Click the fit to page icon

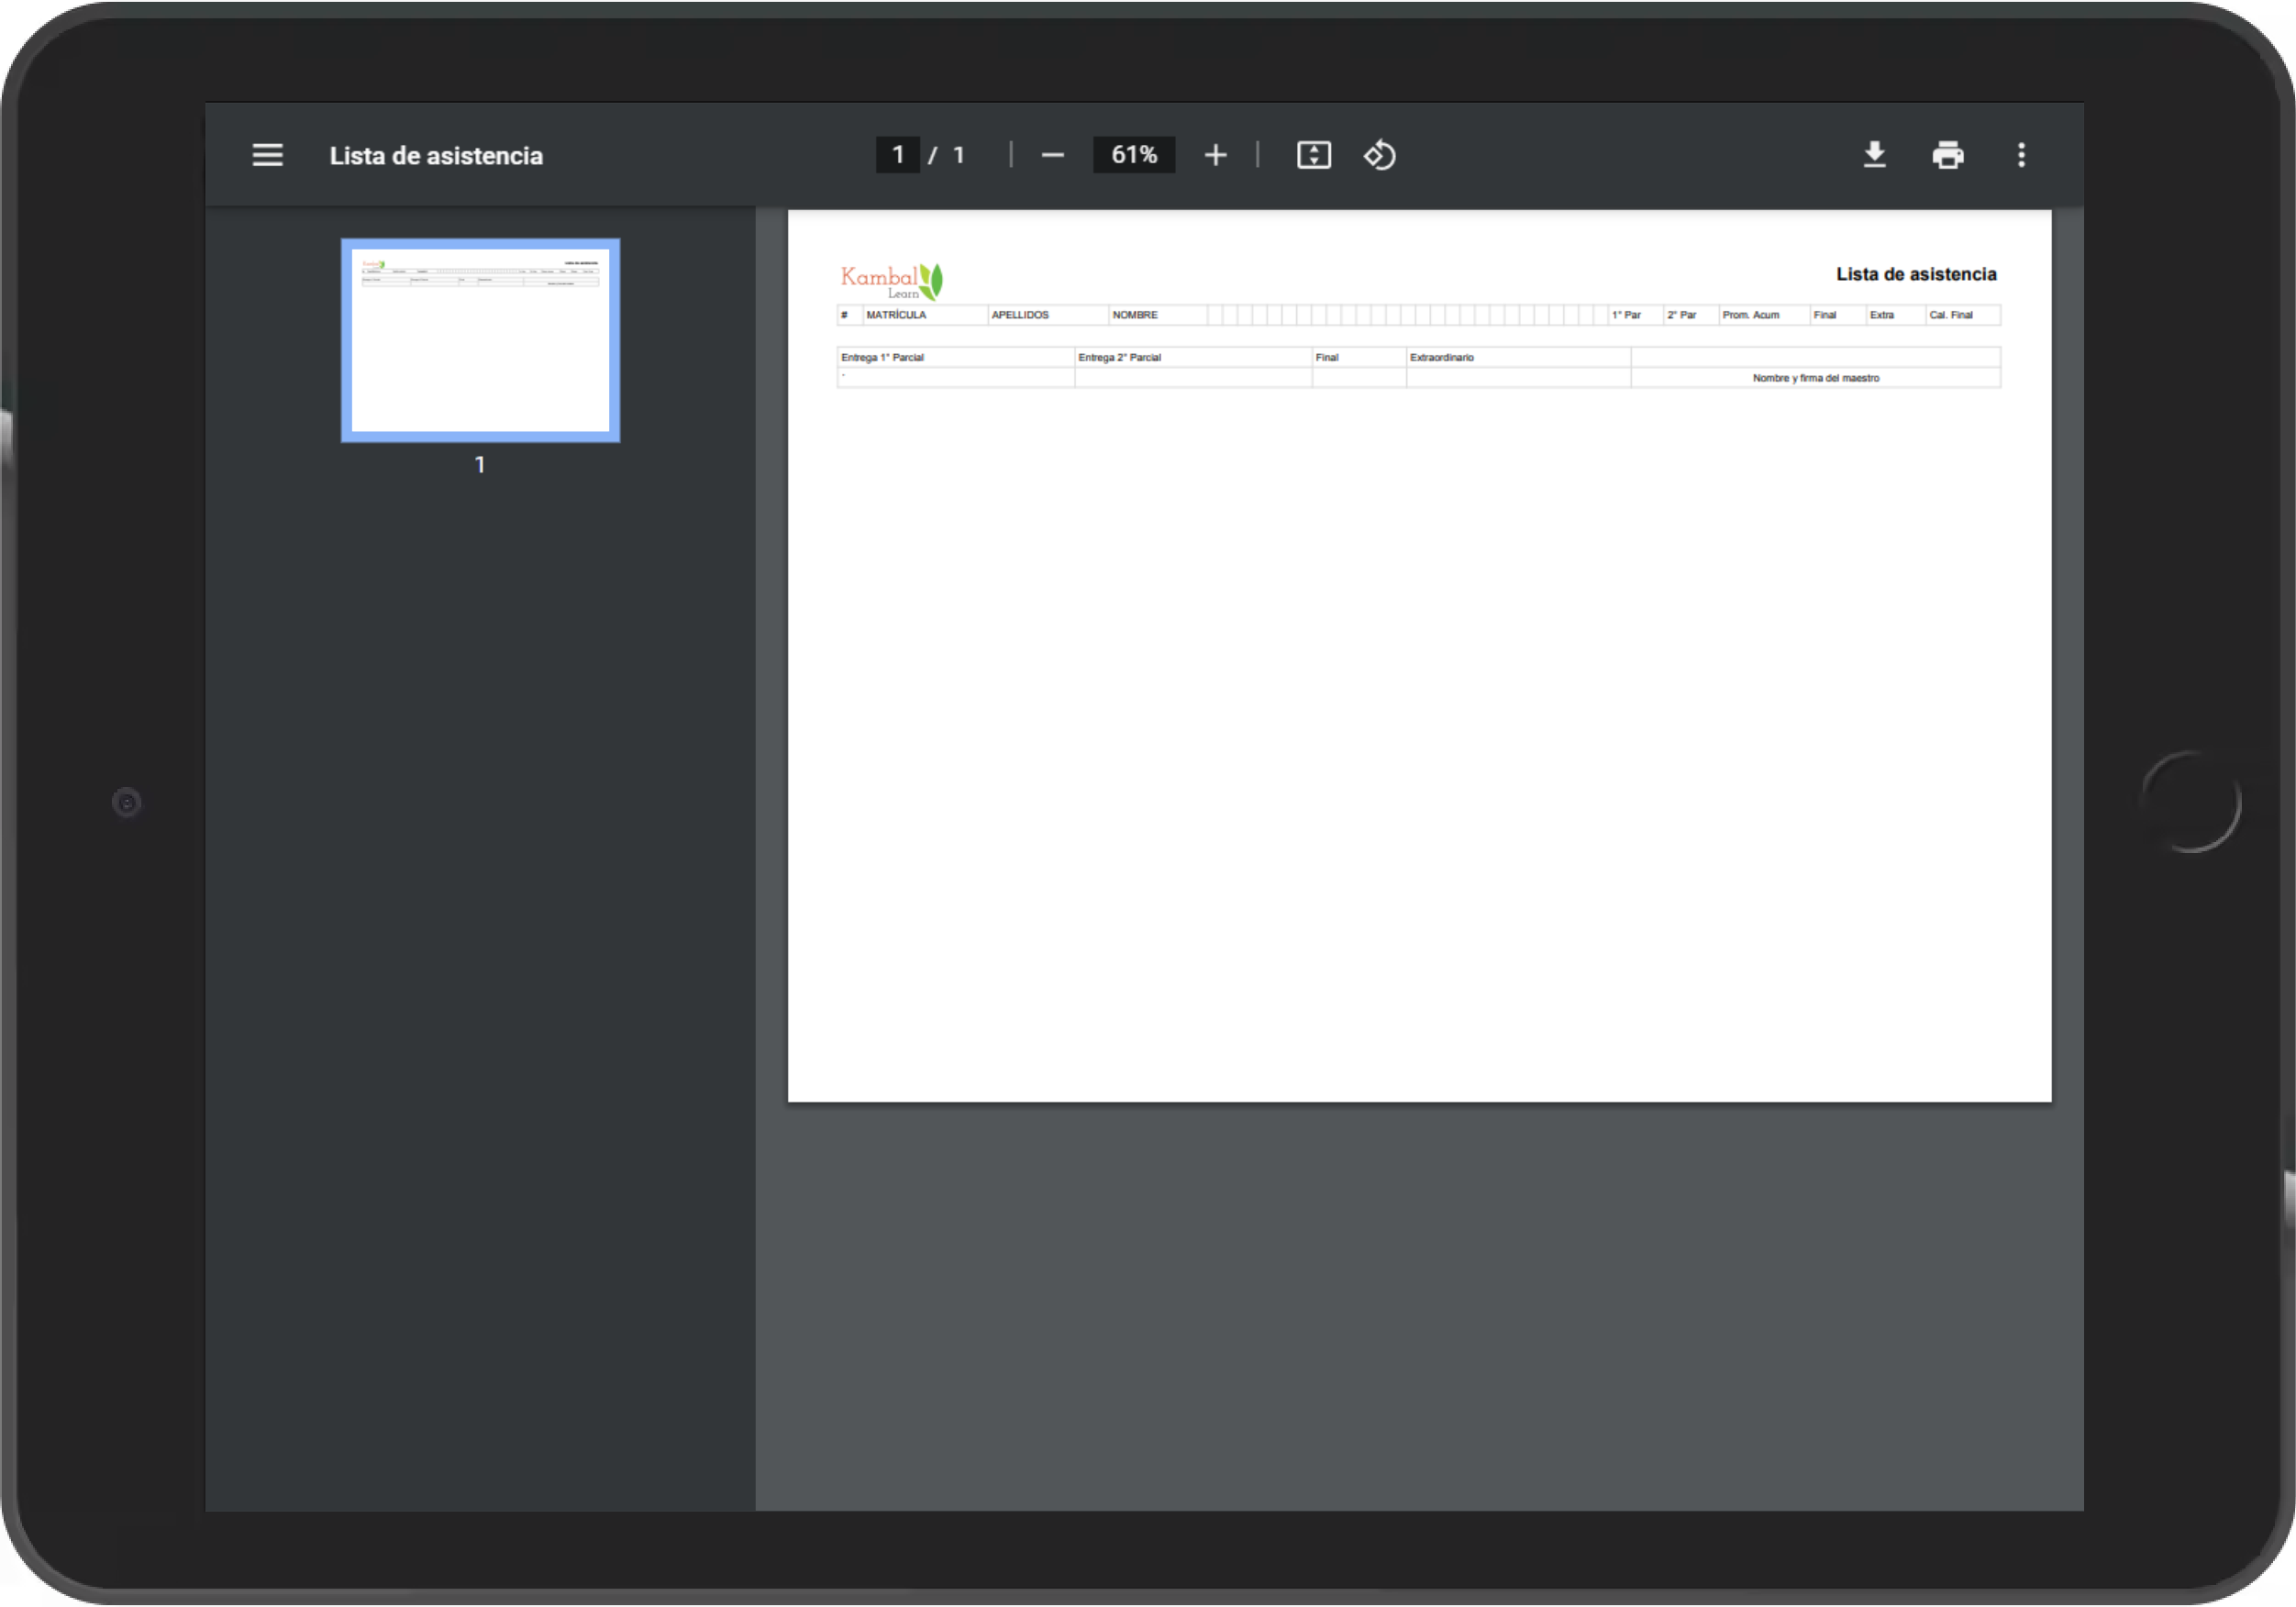[x=1313, y=155]
